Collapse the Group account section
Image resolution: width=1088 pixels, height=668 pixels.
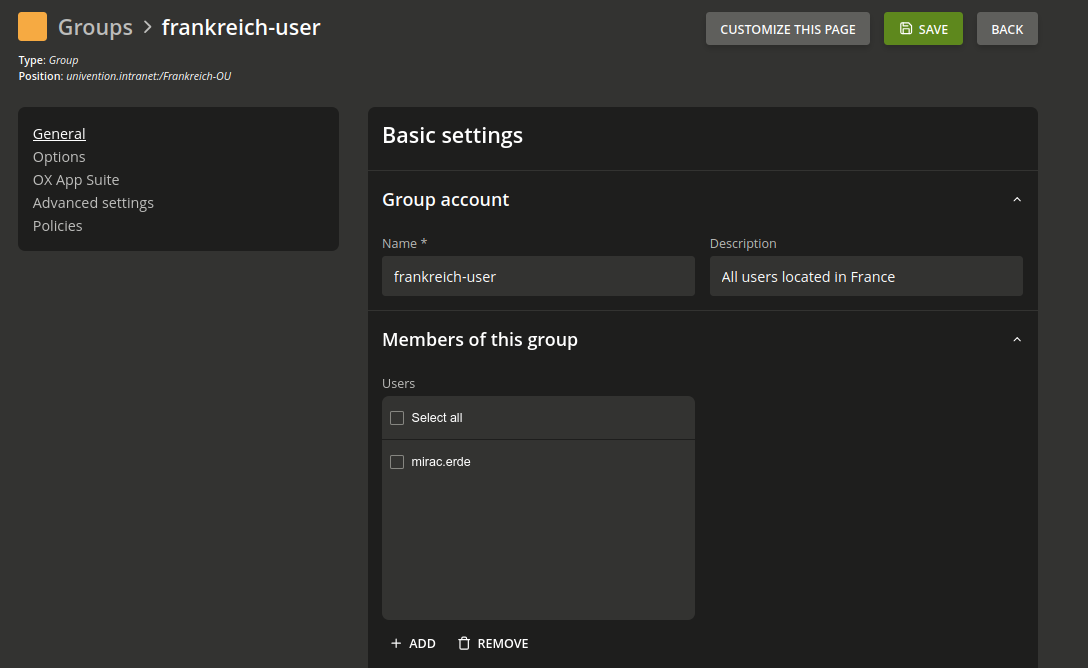1017,200
